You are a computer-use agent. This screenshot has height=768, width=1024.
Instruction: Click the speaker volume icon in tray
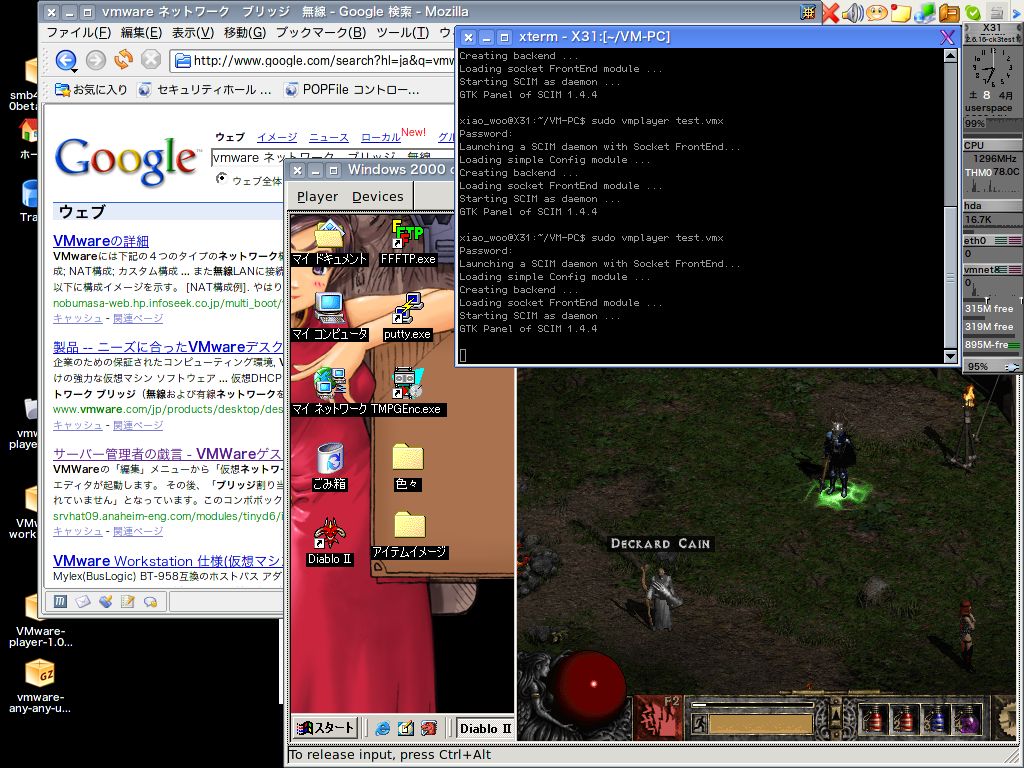coord(852,13)
